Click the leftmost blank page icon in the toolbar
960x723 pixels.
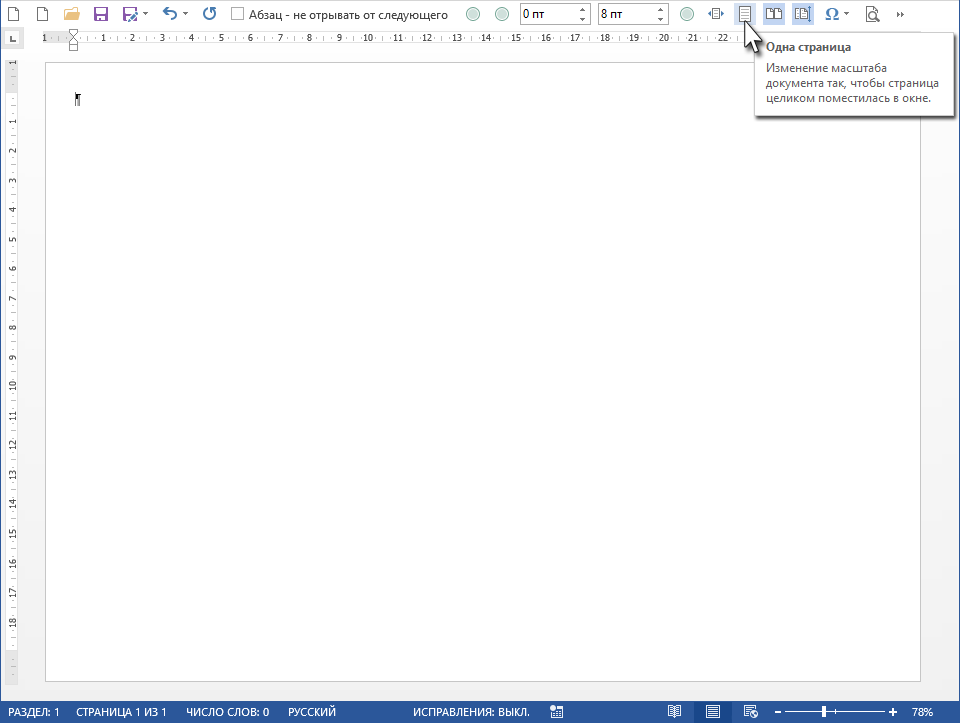click(13, 13)
